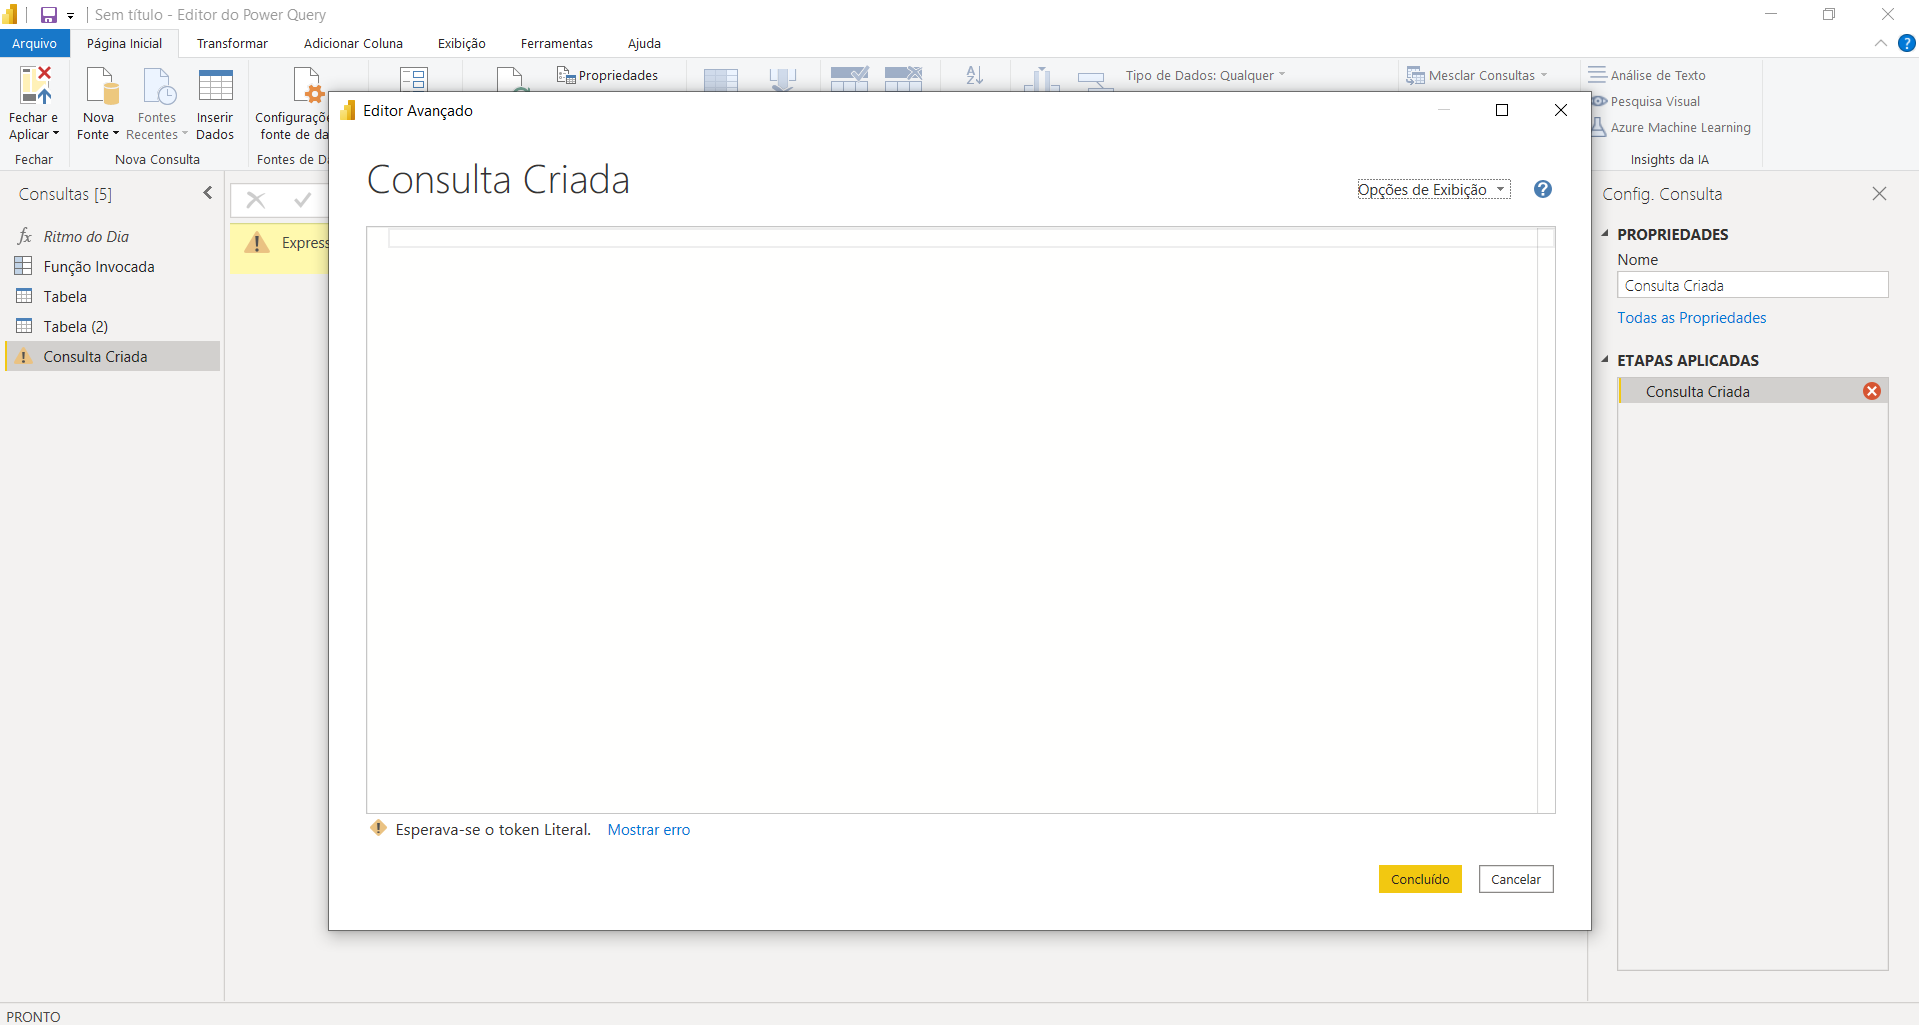Open the Adicionar Coluna tab
Image resolution: width=1919 pixels, height=1025 pixels.
pos(352,43)
